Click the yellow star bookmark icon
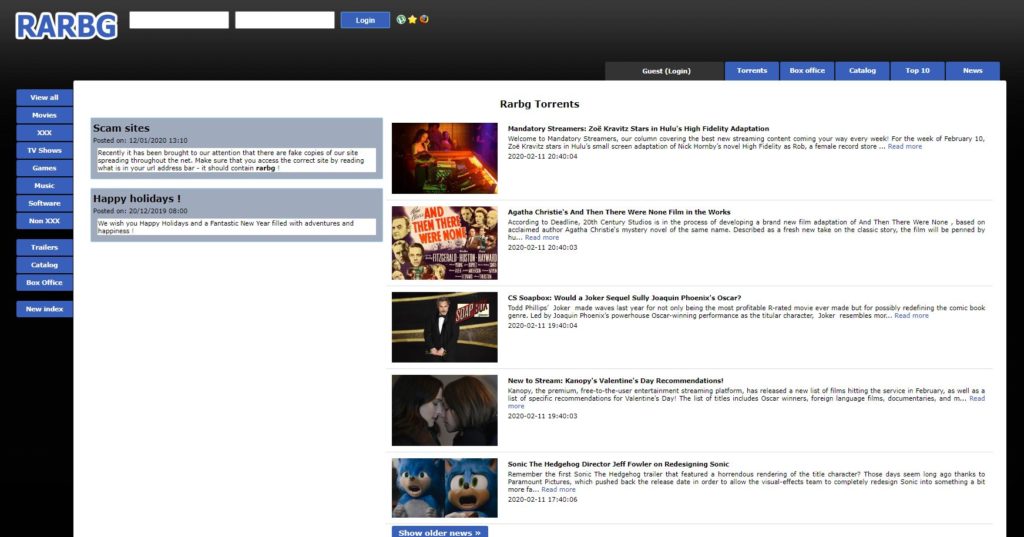 click(412, 20)
